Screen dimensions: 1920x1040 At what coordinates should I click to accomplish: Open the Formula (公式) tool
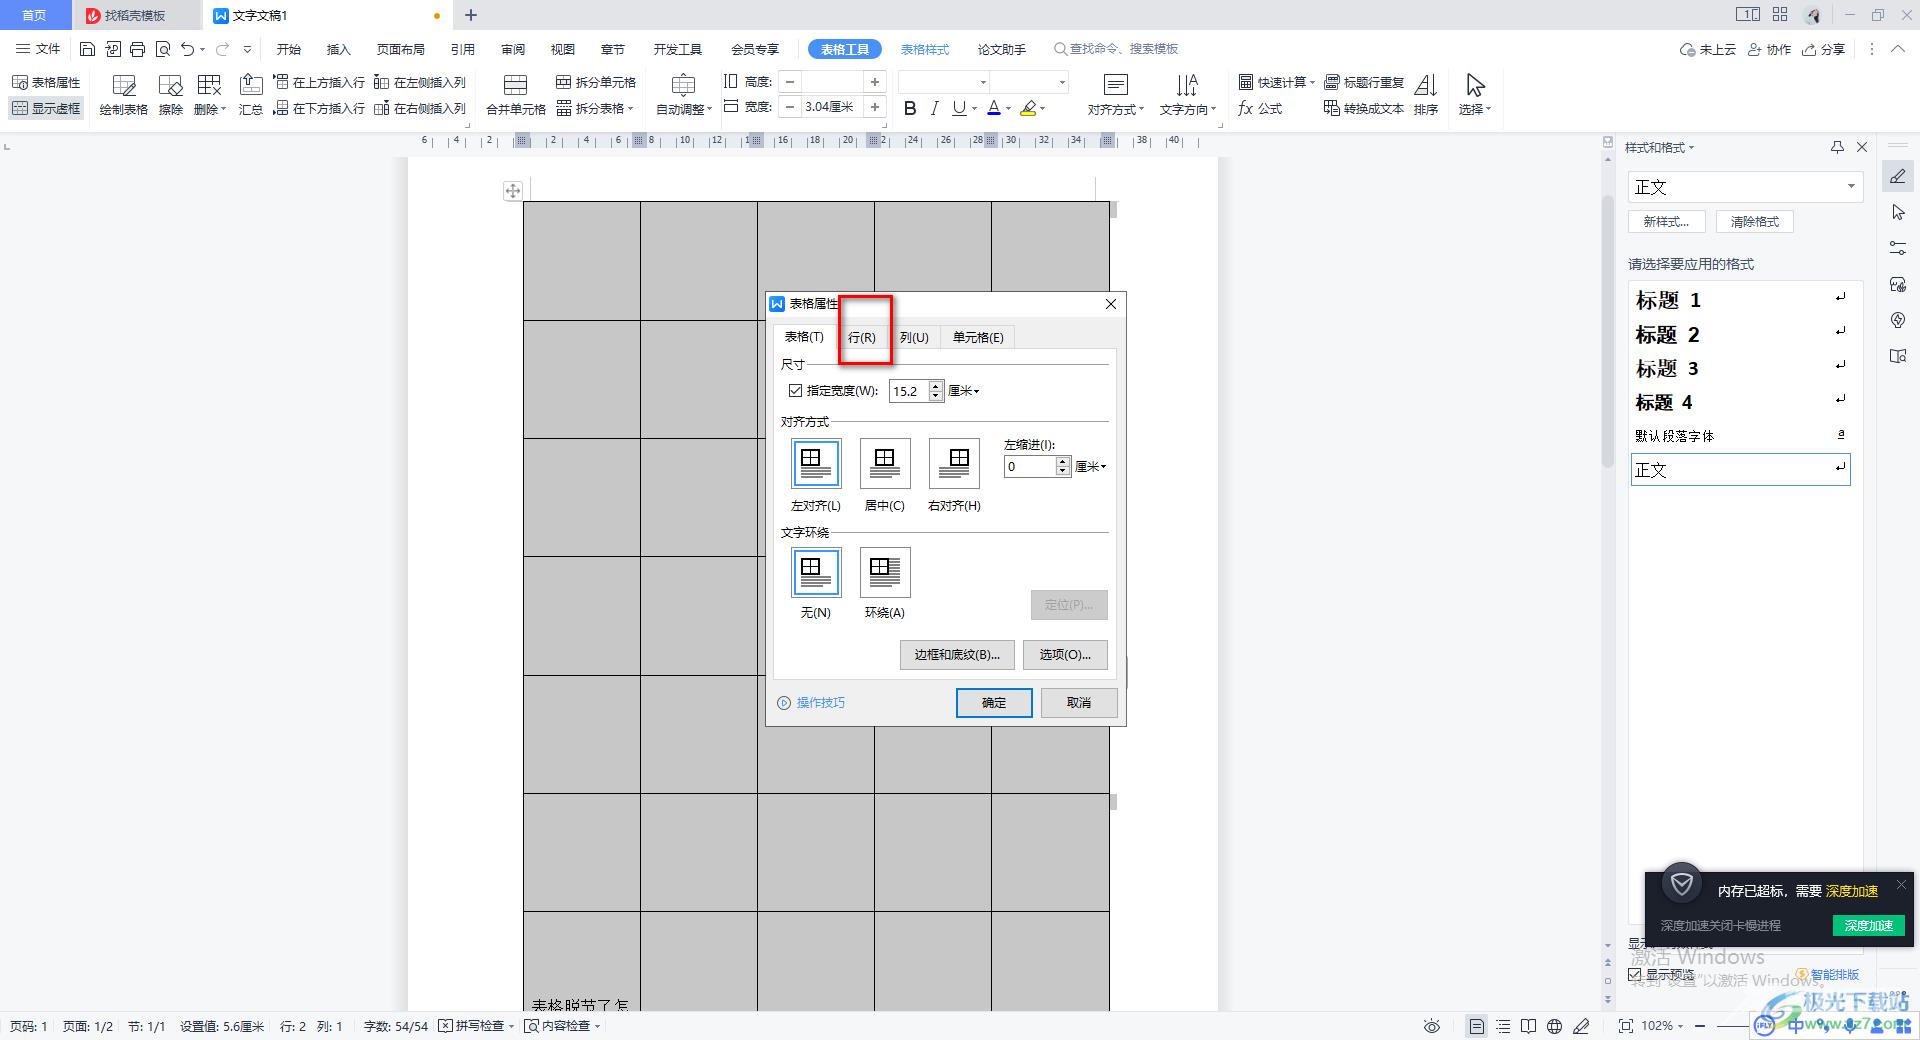(x=1260, y=108)
